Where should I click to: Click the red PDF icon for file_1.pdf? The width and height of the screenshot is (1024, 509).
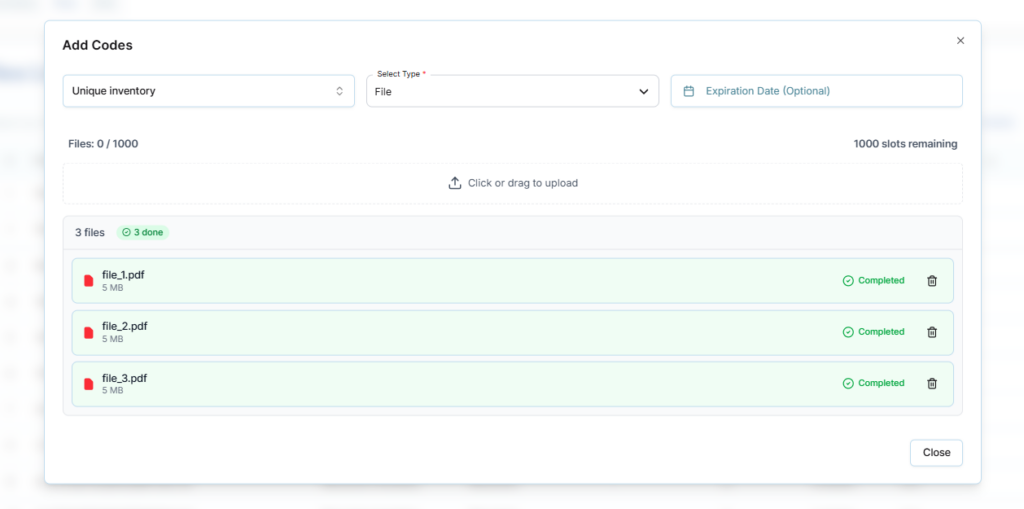coord(88,281)
